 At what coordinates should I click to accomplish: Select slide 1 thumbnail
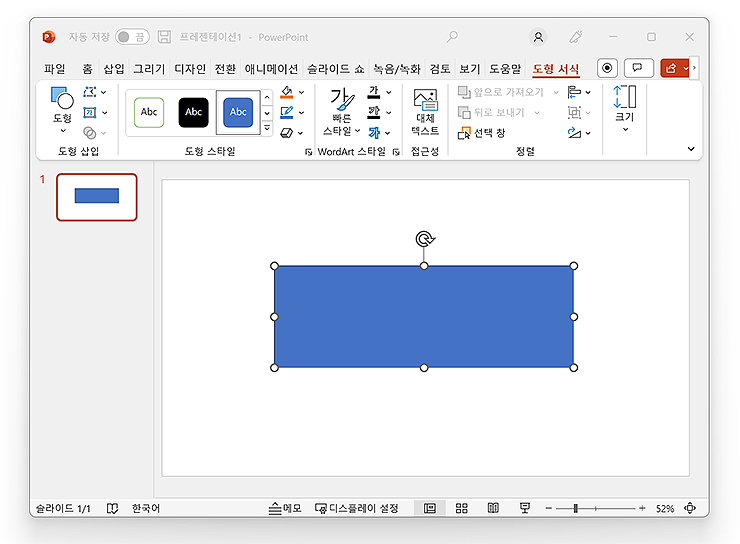click(97, 197)
